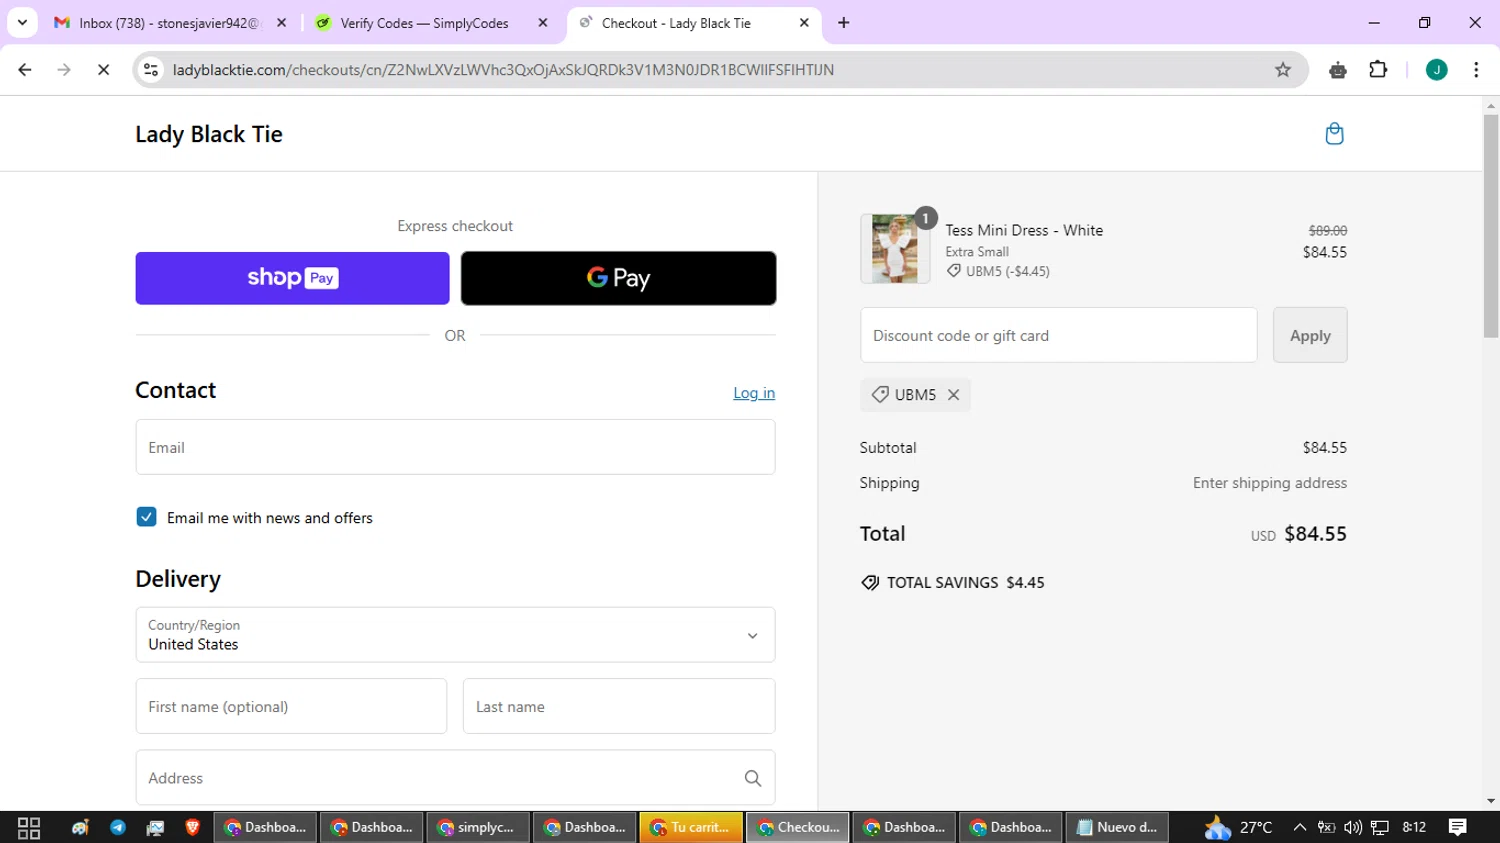
Task: Close the Gmail Inbox tab
Action: (281, 22)
